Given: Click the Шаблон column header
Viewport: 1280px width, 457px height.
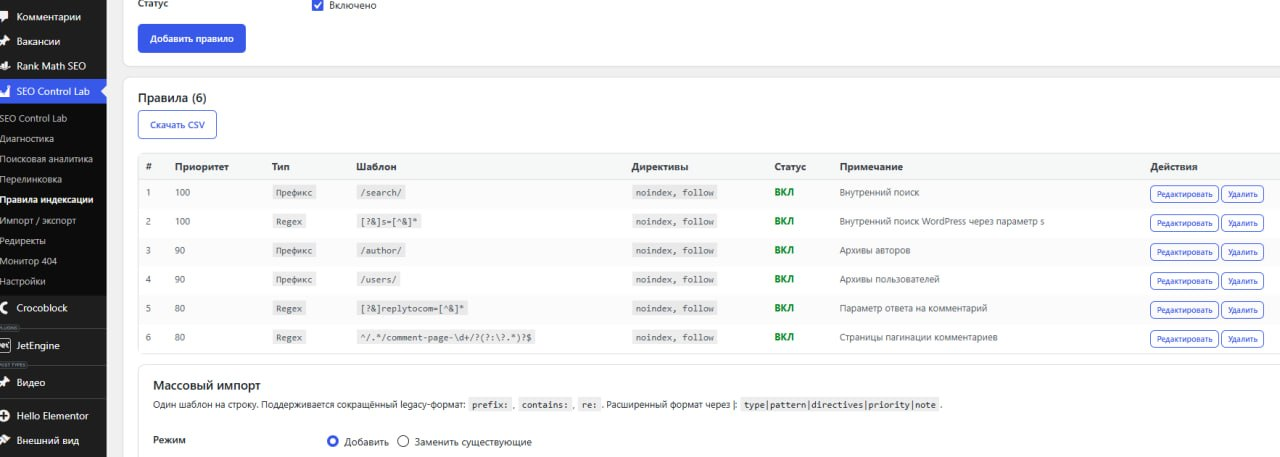Looking at the screenshot, I should (376, 167).
